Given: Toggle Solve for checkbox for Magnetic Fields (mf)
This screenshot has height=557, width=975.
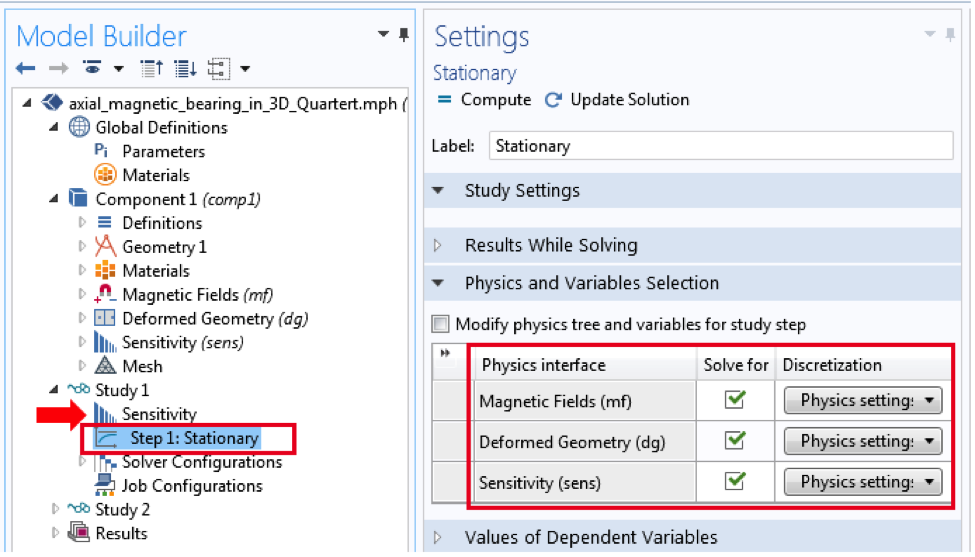Looking at the screenshot, I should [735, 400].
